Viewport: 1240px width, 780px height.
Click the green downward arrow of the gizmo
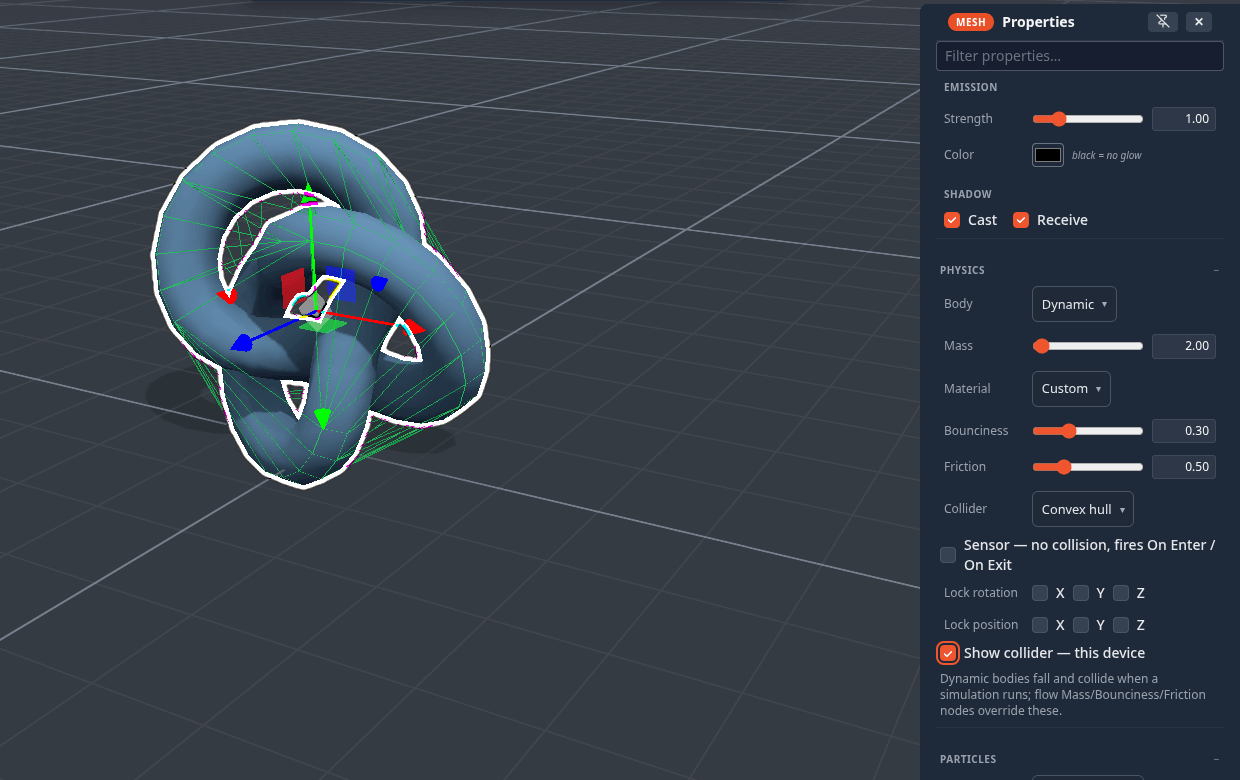tap(322, 417)
